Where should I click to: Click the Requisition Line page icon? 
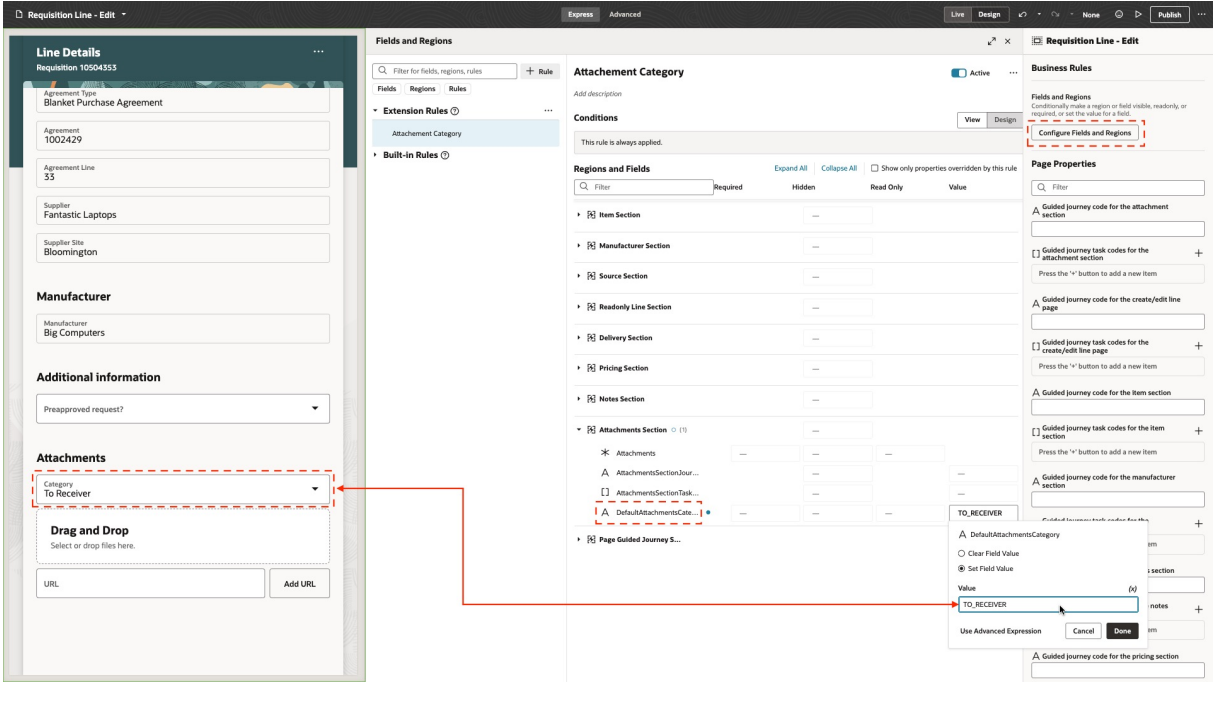click(x=1037, y=41)
